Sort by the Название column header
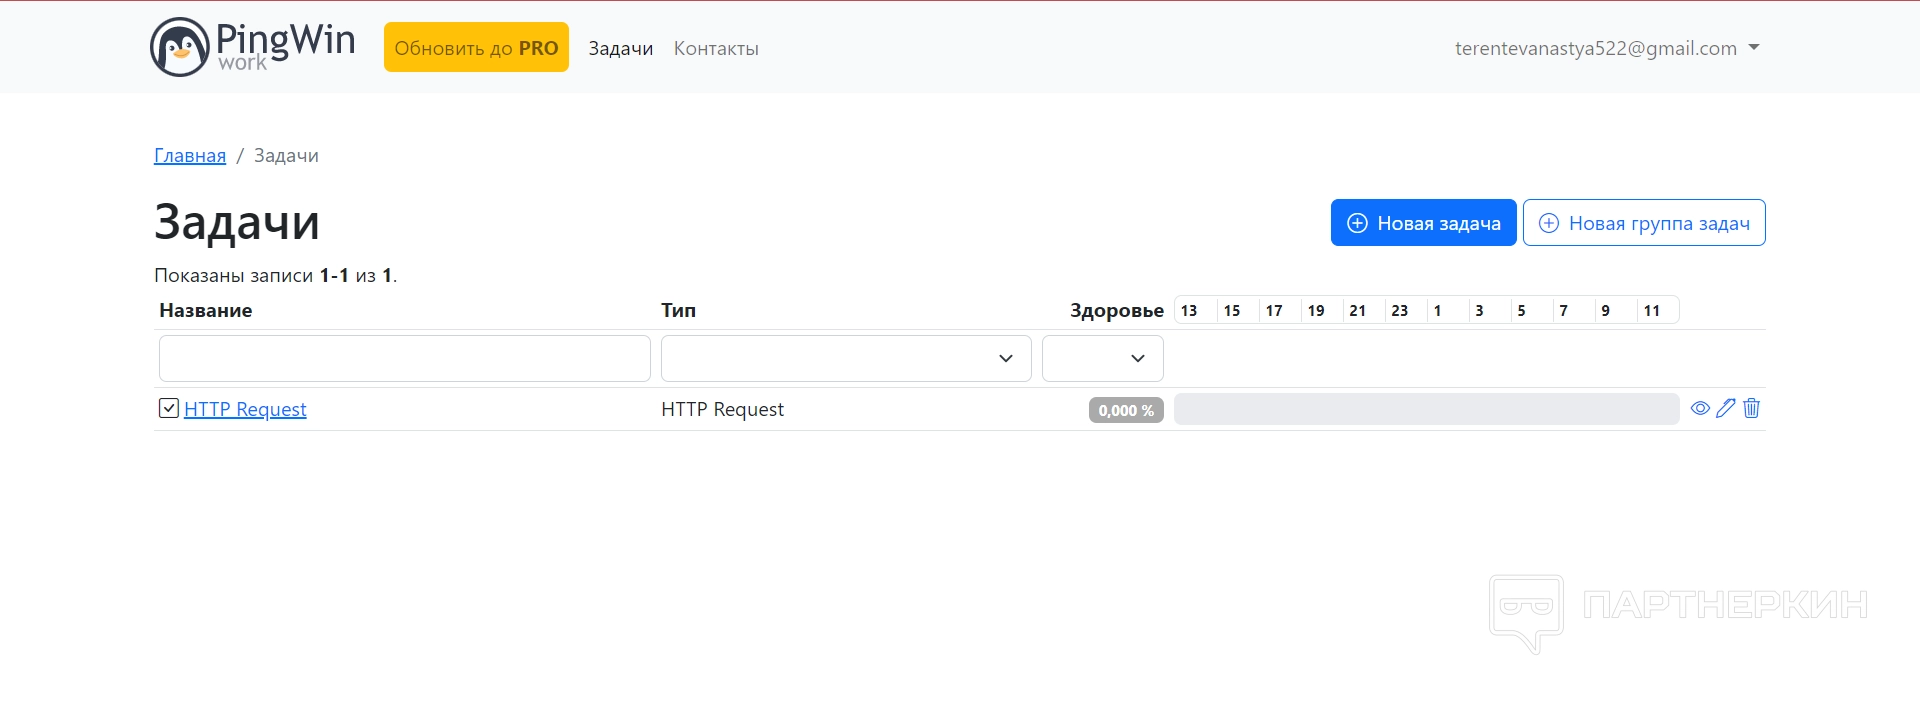Viewport: 1920px width, 708px height. click(x=205, y=311)
